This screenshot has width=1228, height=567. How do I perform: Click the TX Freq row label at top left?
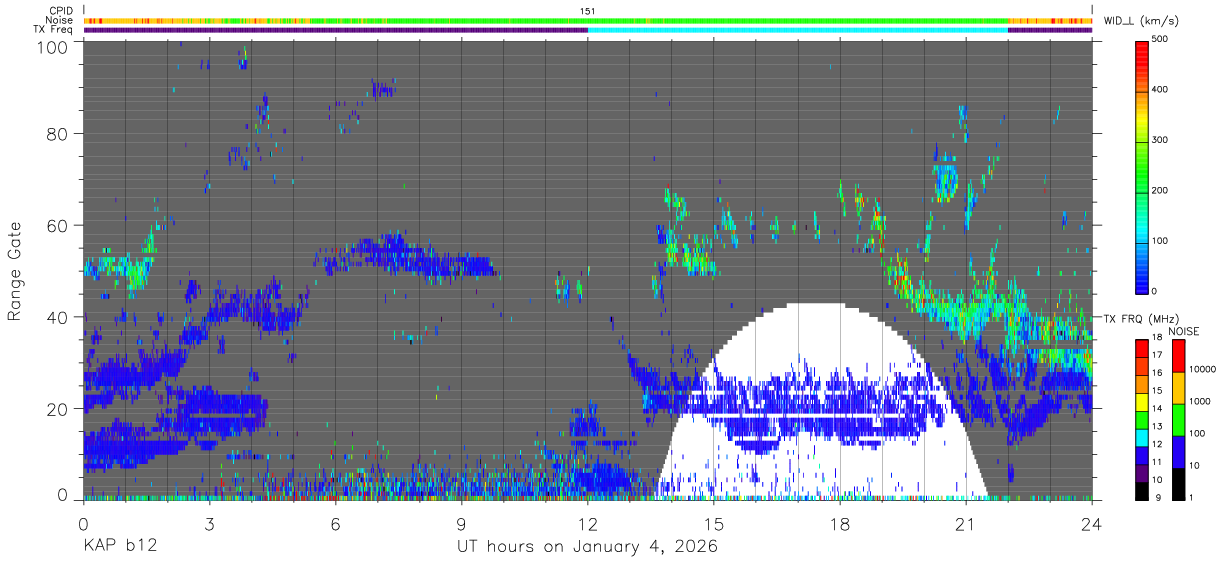(53, 29)
